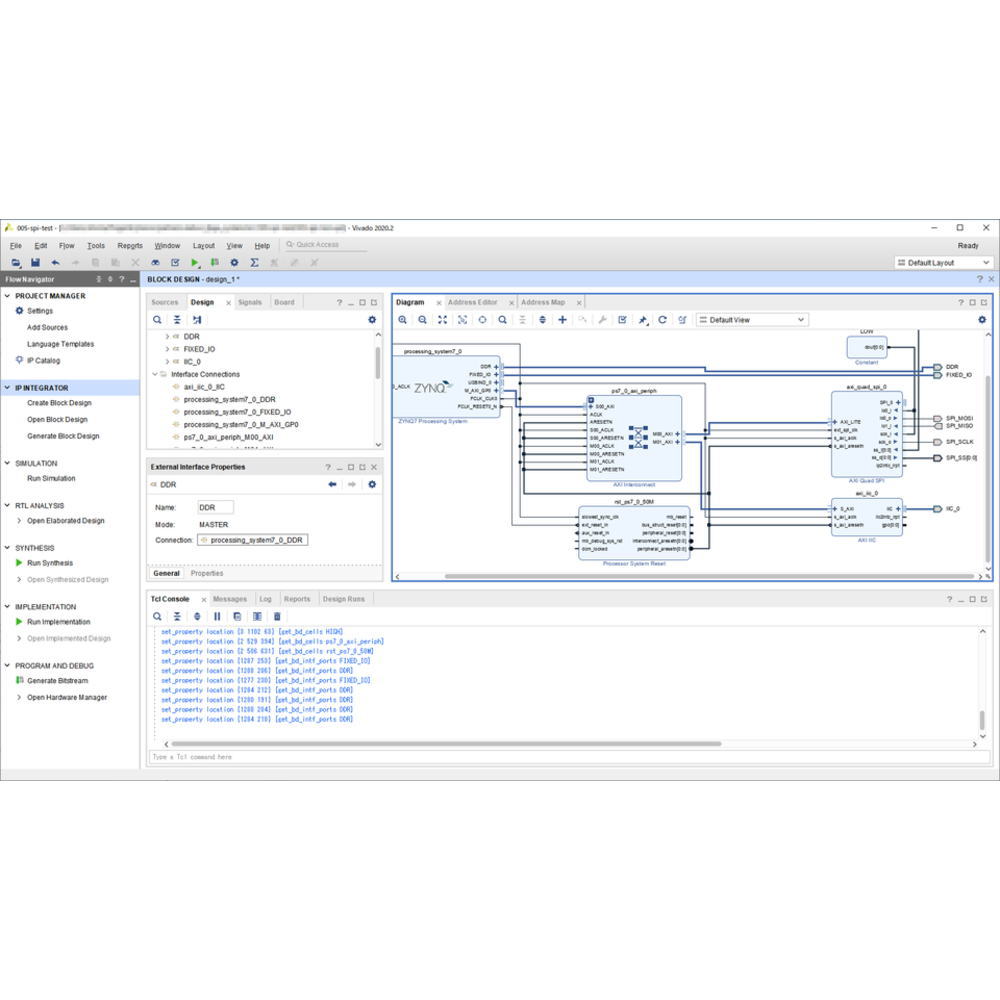Click the Undo arrow in main toolbar
This screenshot has width=1000, height=1000.
[x=55, y=263]
